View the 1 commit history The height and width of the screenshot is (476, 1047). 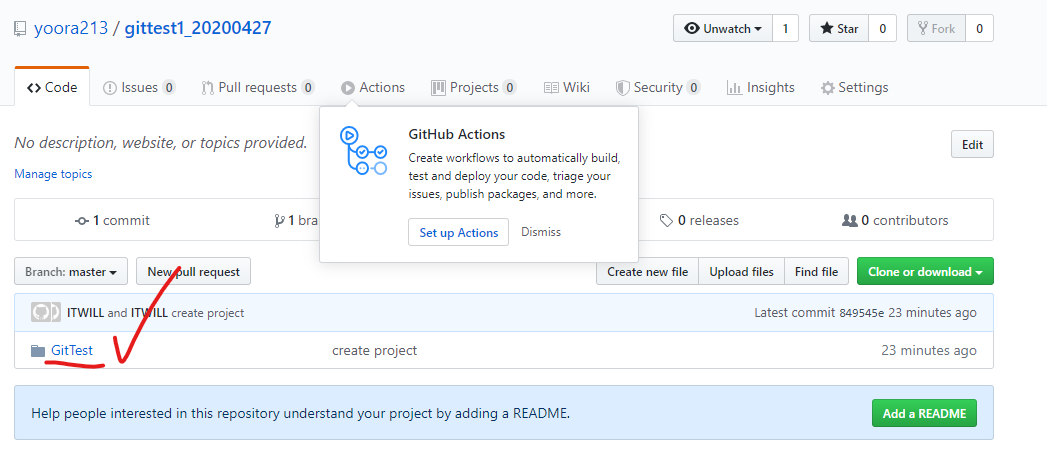pyautogui.click(x=112, y=220)
